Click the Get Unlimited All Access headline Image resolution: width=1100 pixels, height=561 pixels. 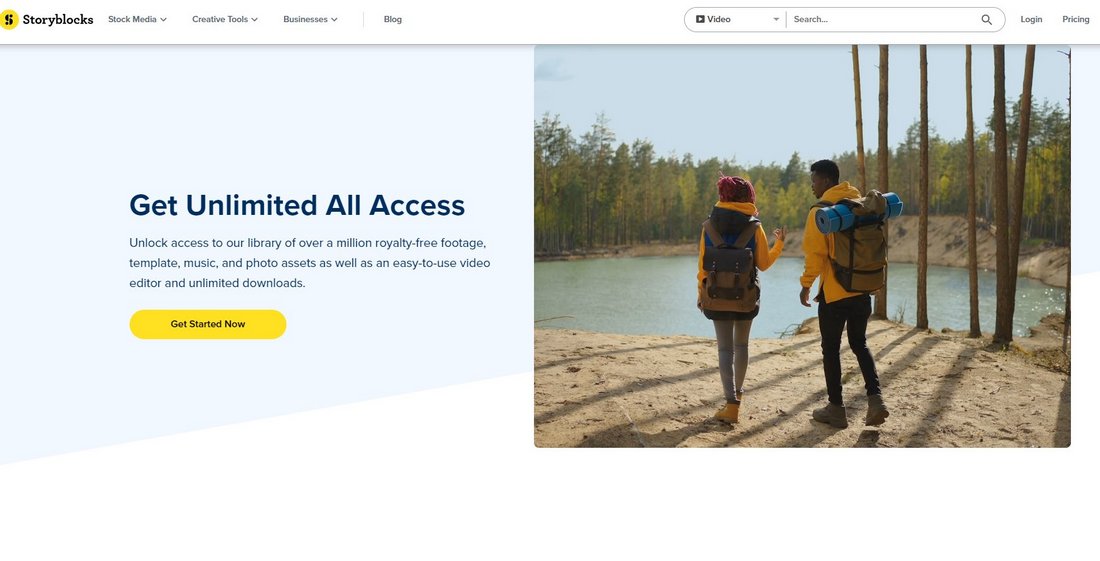(297, 205)
